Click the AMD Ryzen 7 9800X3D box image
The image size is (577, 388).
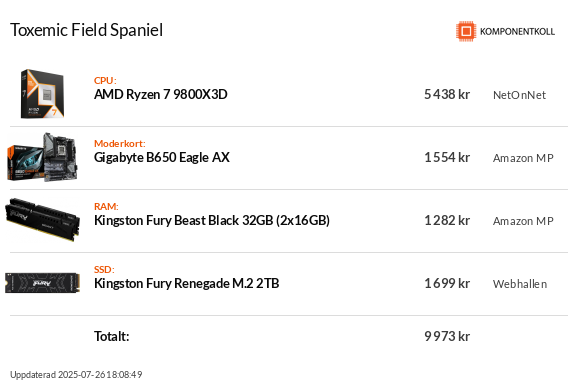42,94
